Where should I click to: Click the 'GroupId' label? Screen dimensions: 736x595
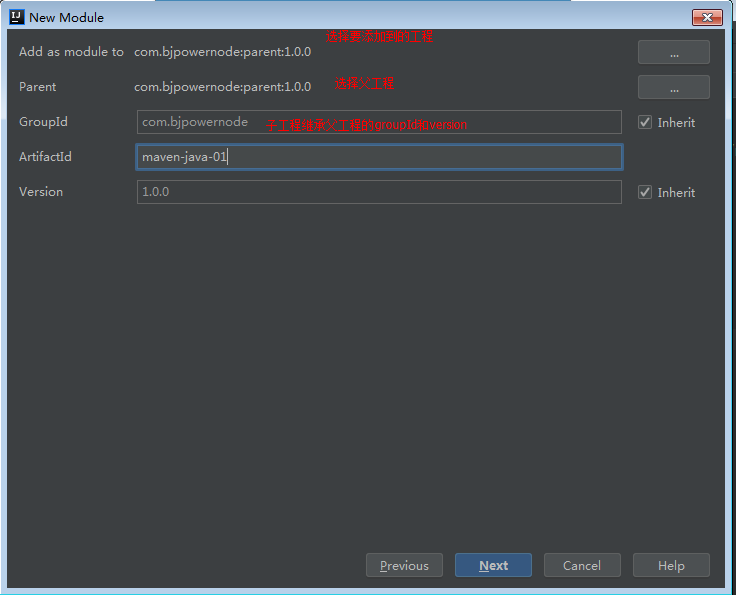coord(43,122)
